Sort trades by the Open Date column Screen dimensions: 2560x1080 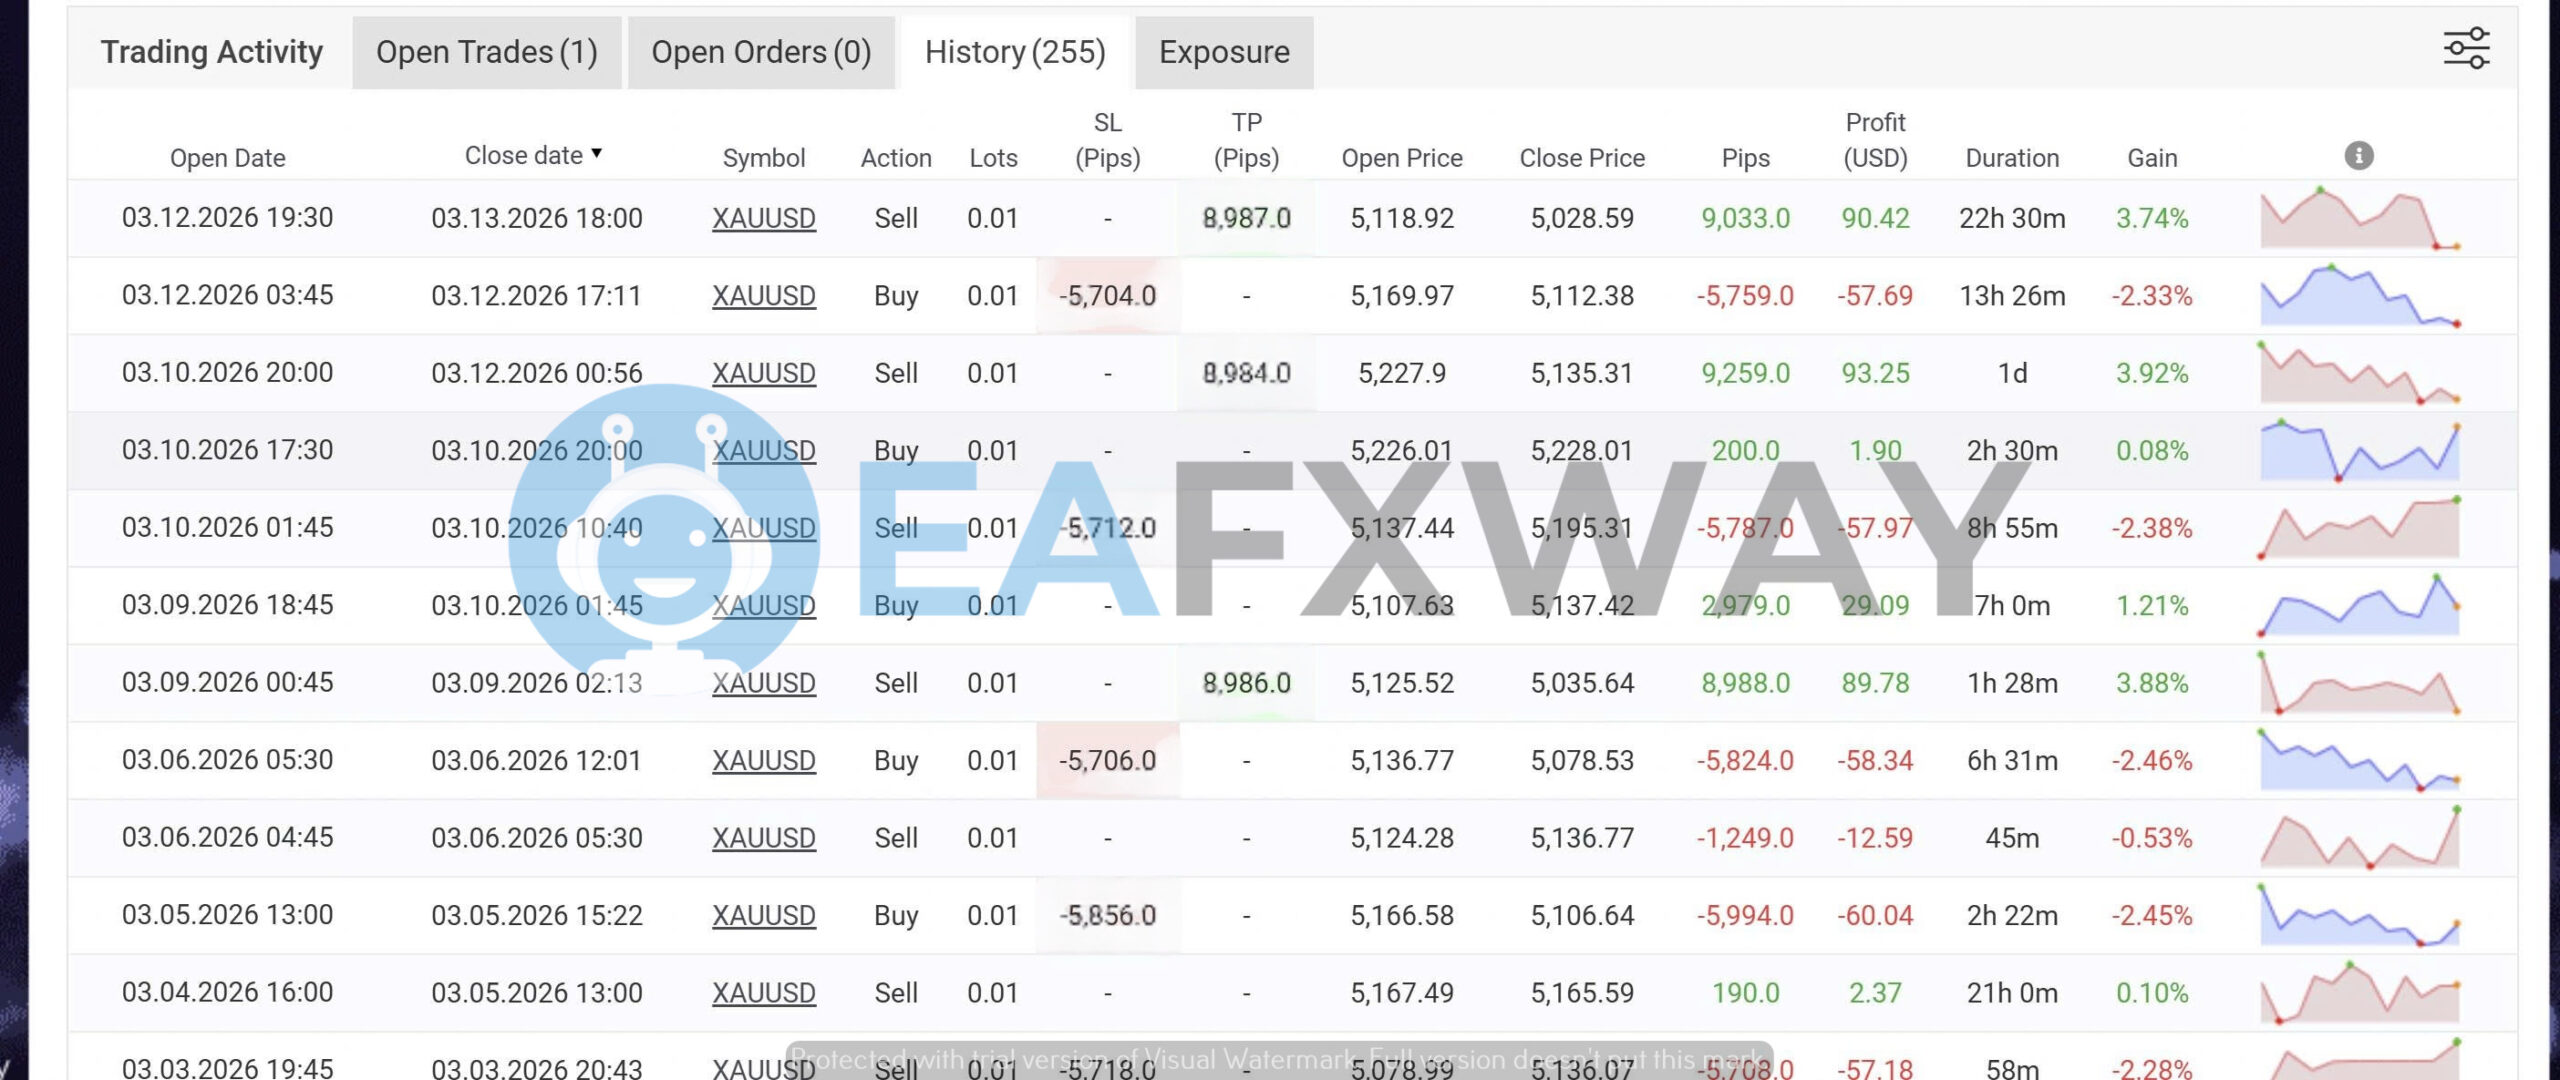tap(227, 157)
